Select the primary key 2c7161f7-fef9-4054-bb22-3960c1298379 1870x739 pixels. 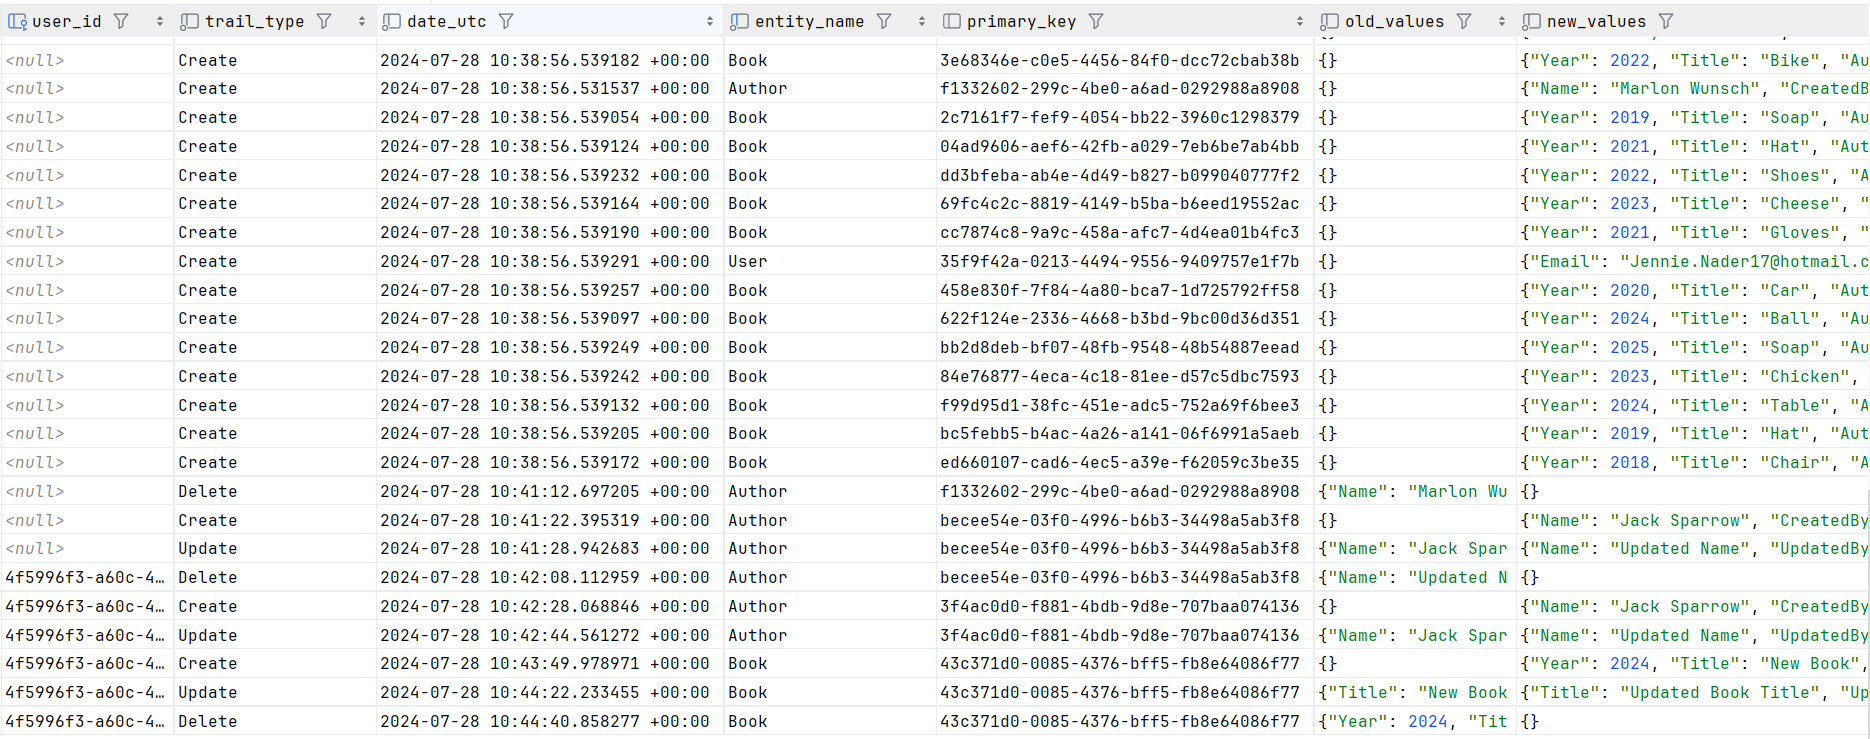(x=1125, y=117)
